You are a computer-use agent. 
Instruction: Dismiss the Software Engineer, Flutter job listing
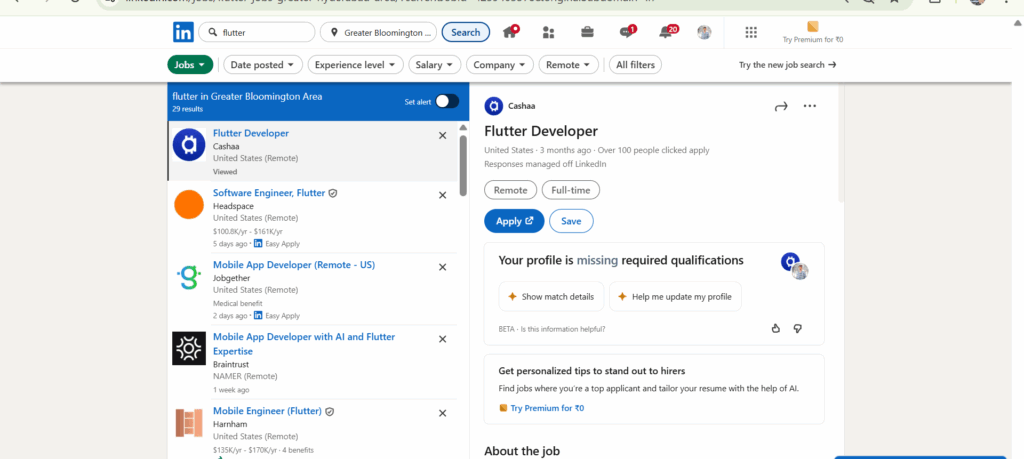[x=443, y=195]
